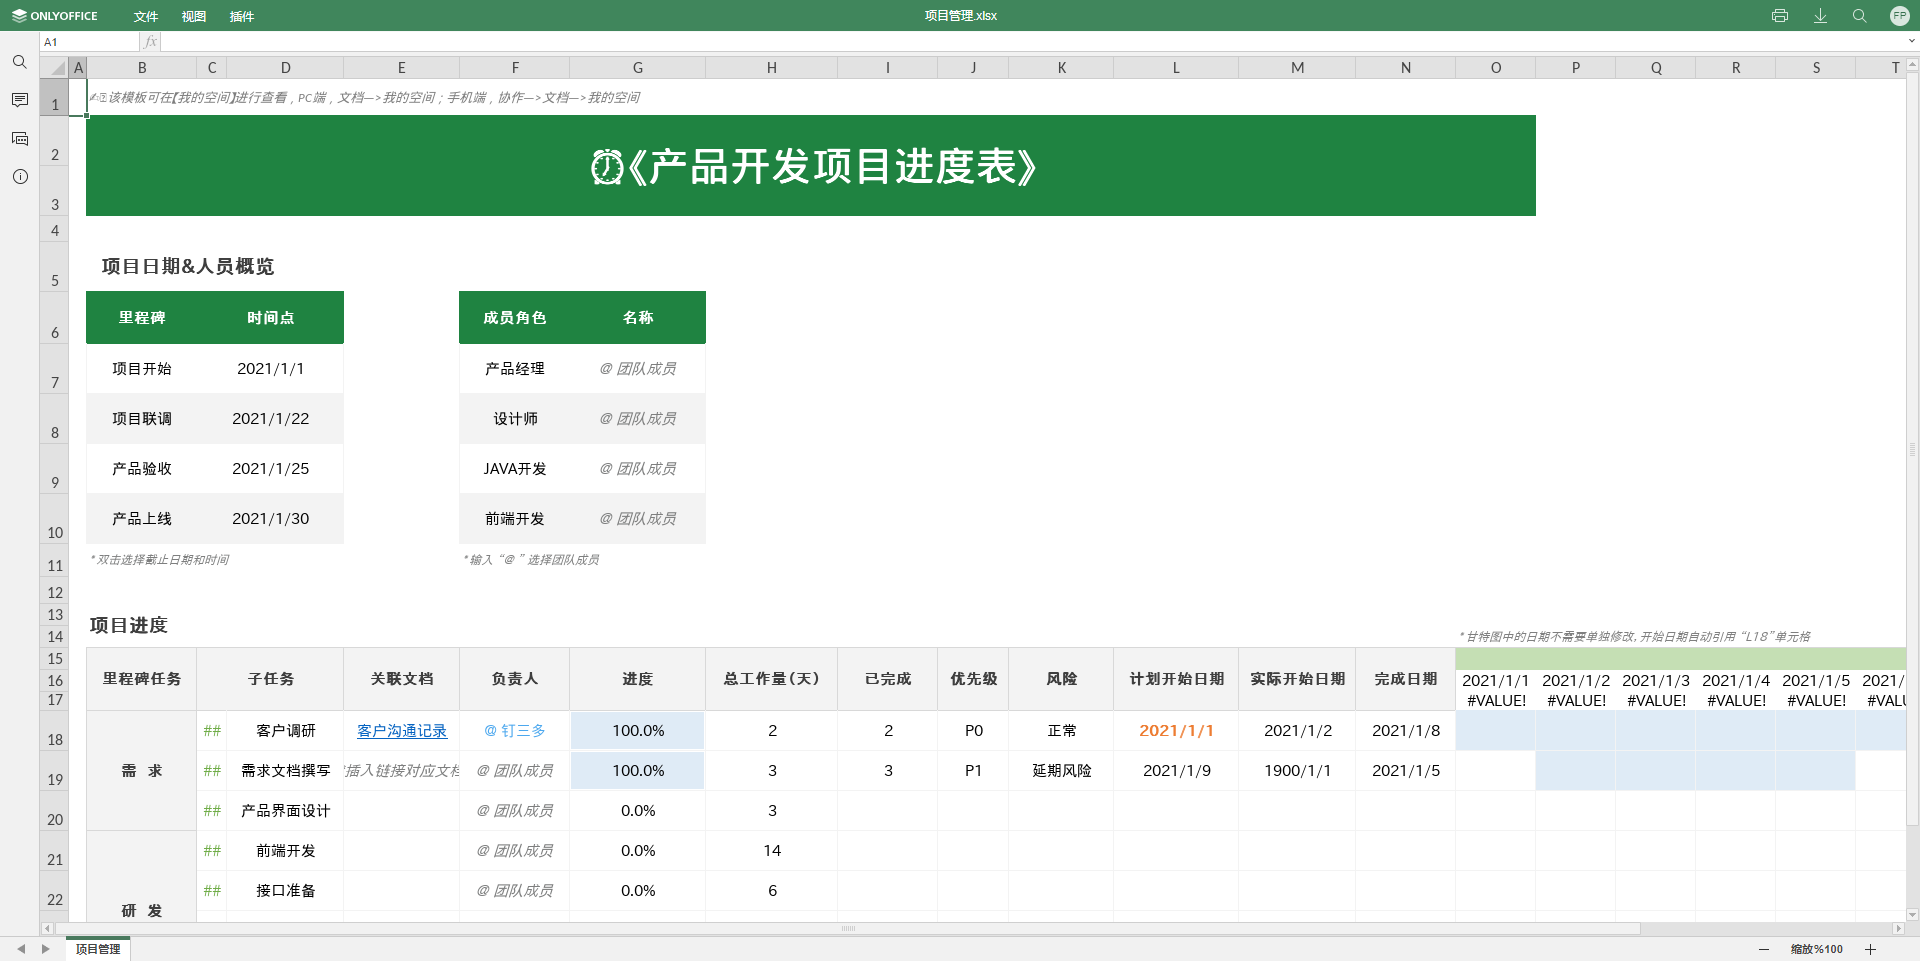
Task: Open the find panel in left sidebar
Action: click(20, 62)
